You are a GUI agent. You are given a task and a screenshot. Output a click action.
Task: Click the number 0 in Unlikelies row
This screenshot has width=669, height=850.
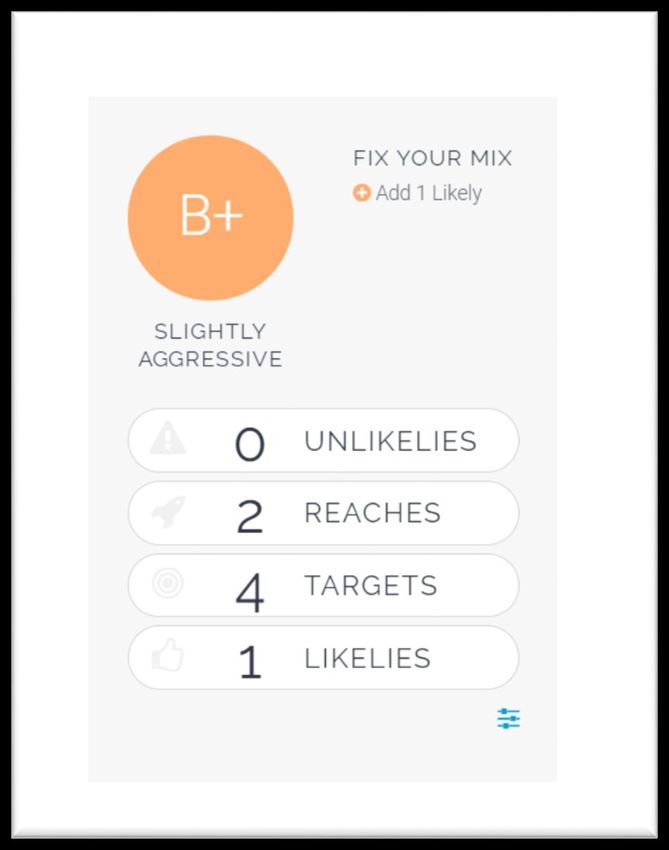tap(250, 444)
